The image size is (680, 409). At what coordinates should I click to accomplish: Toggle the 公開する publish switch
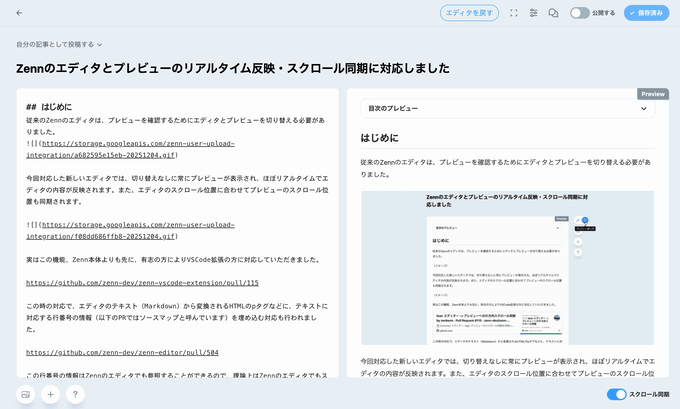tap(580, 13)
